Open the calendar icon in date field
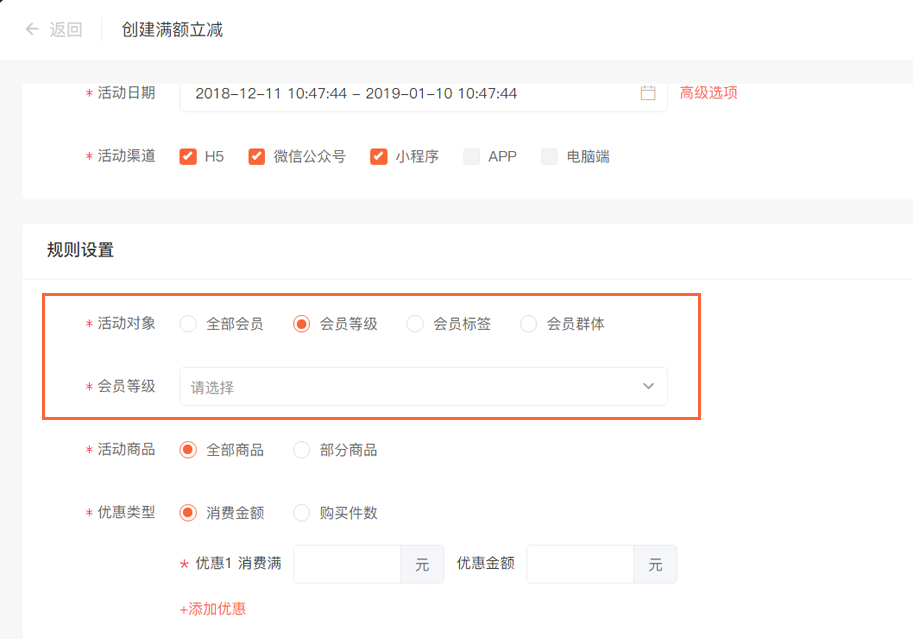 tap(648, 93)
